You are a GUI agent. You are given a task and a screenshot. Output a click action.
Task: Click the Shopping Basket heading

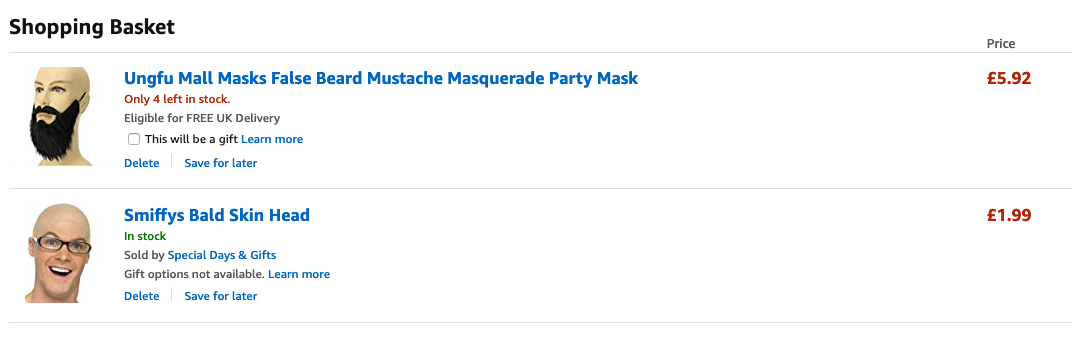92,27
